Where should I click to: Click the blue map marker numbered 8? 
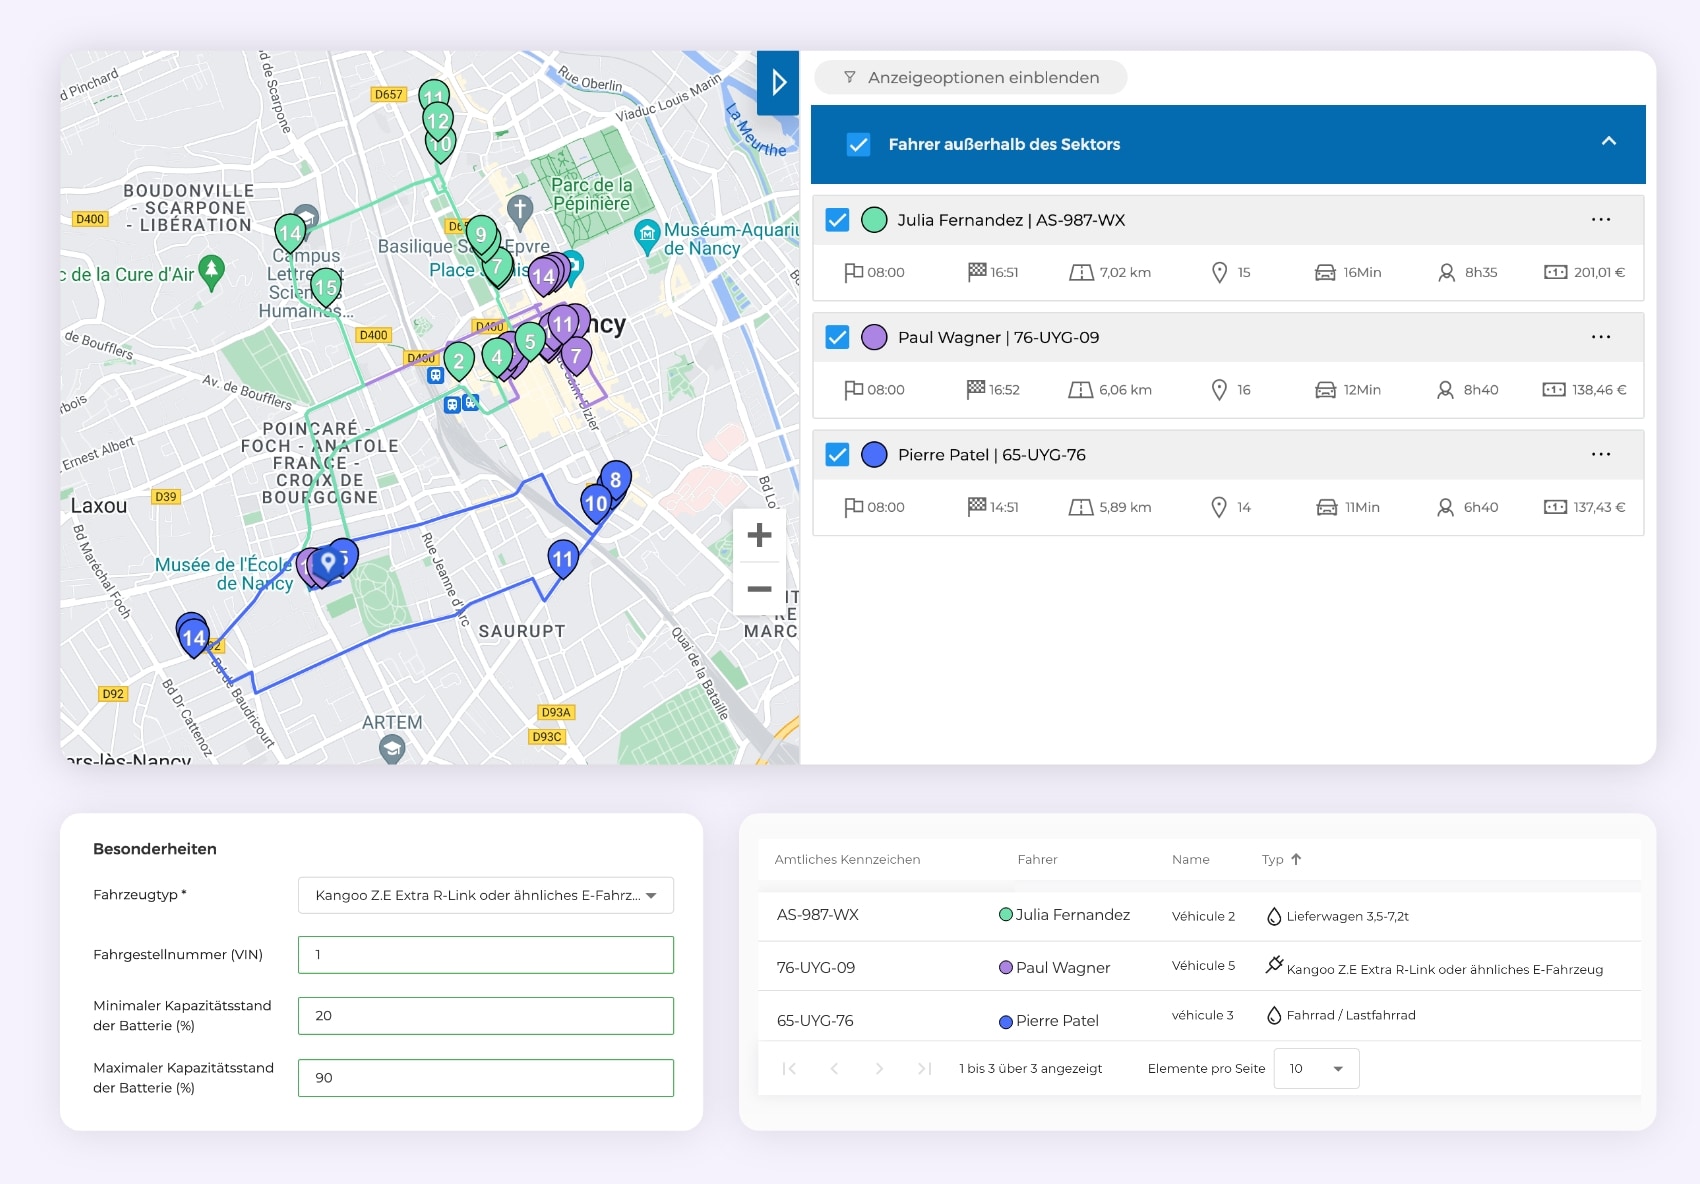pos(615,479)
